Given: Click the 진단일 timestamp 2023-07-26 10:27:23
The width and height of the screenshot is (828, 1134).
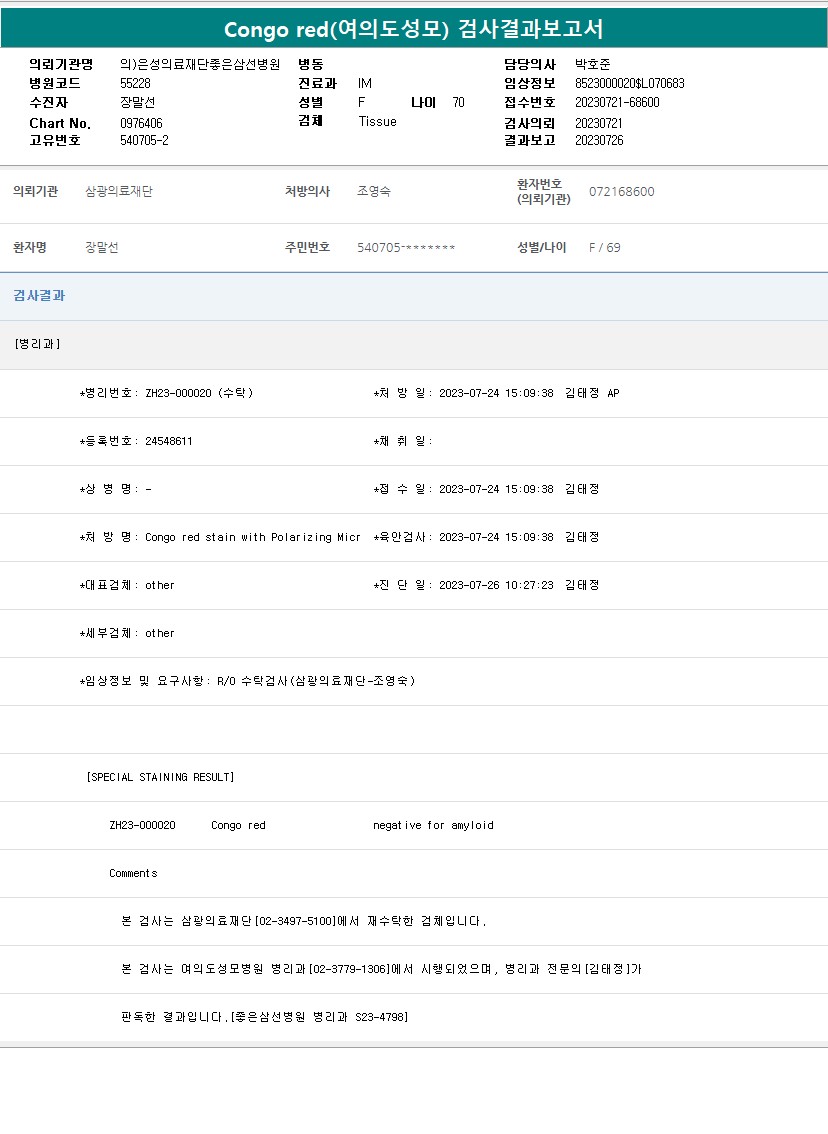Looking at the screenshot, I should 496,585.
